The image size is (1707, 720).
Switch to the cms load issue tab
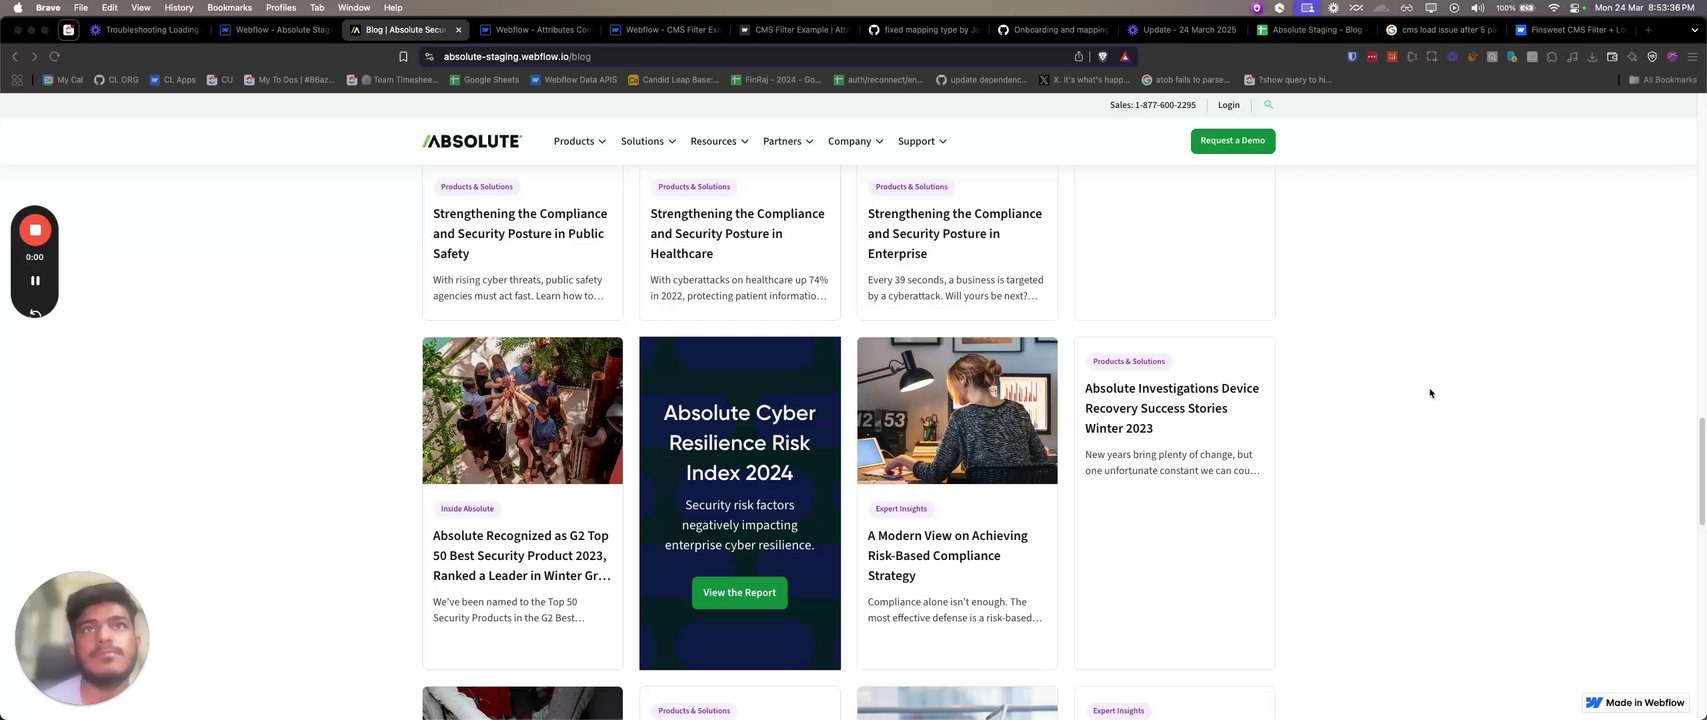coord(1441,30)
